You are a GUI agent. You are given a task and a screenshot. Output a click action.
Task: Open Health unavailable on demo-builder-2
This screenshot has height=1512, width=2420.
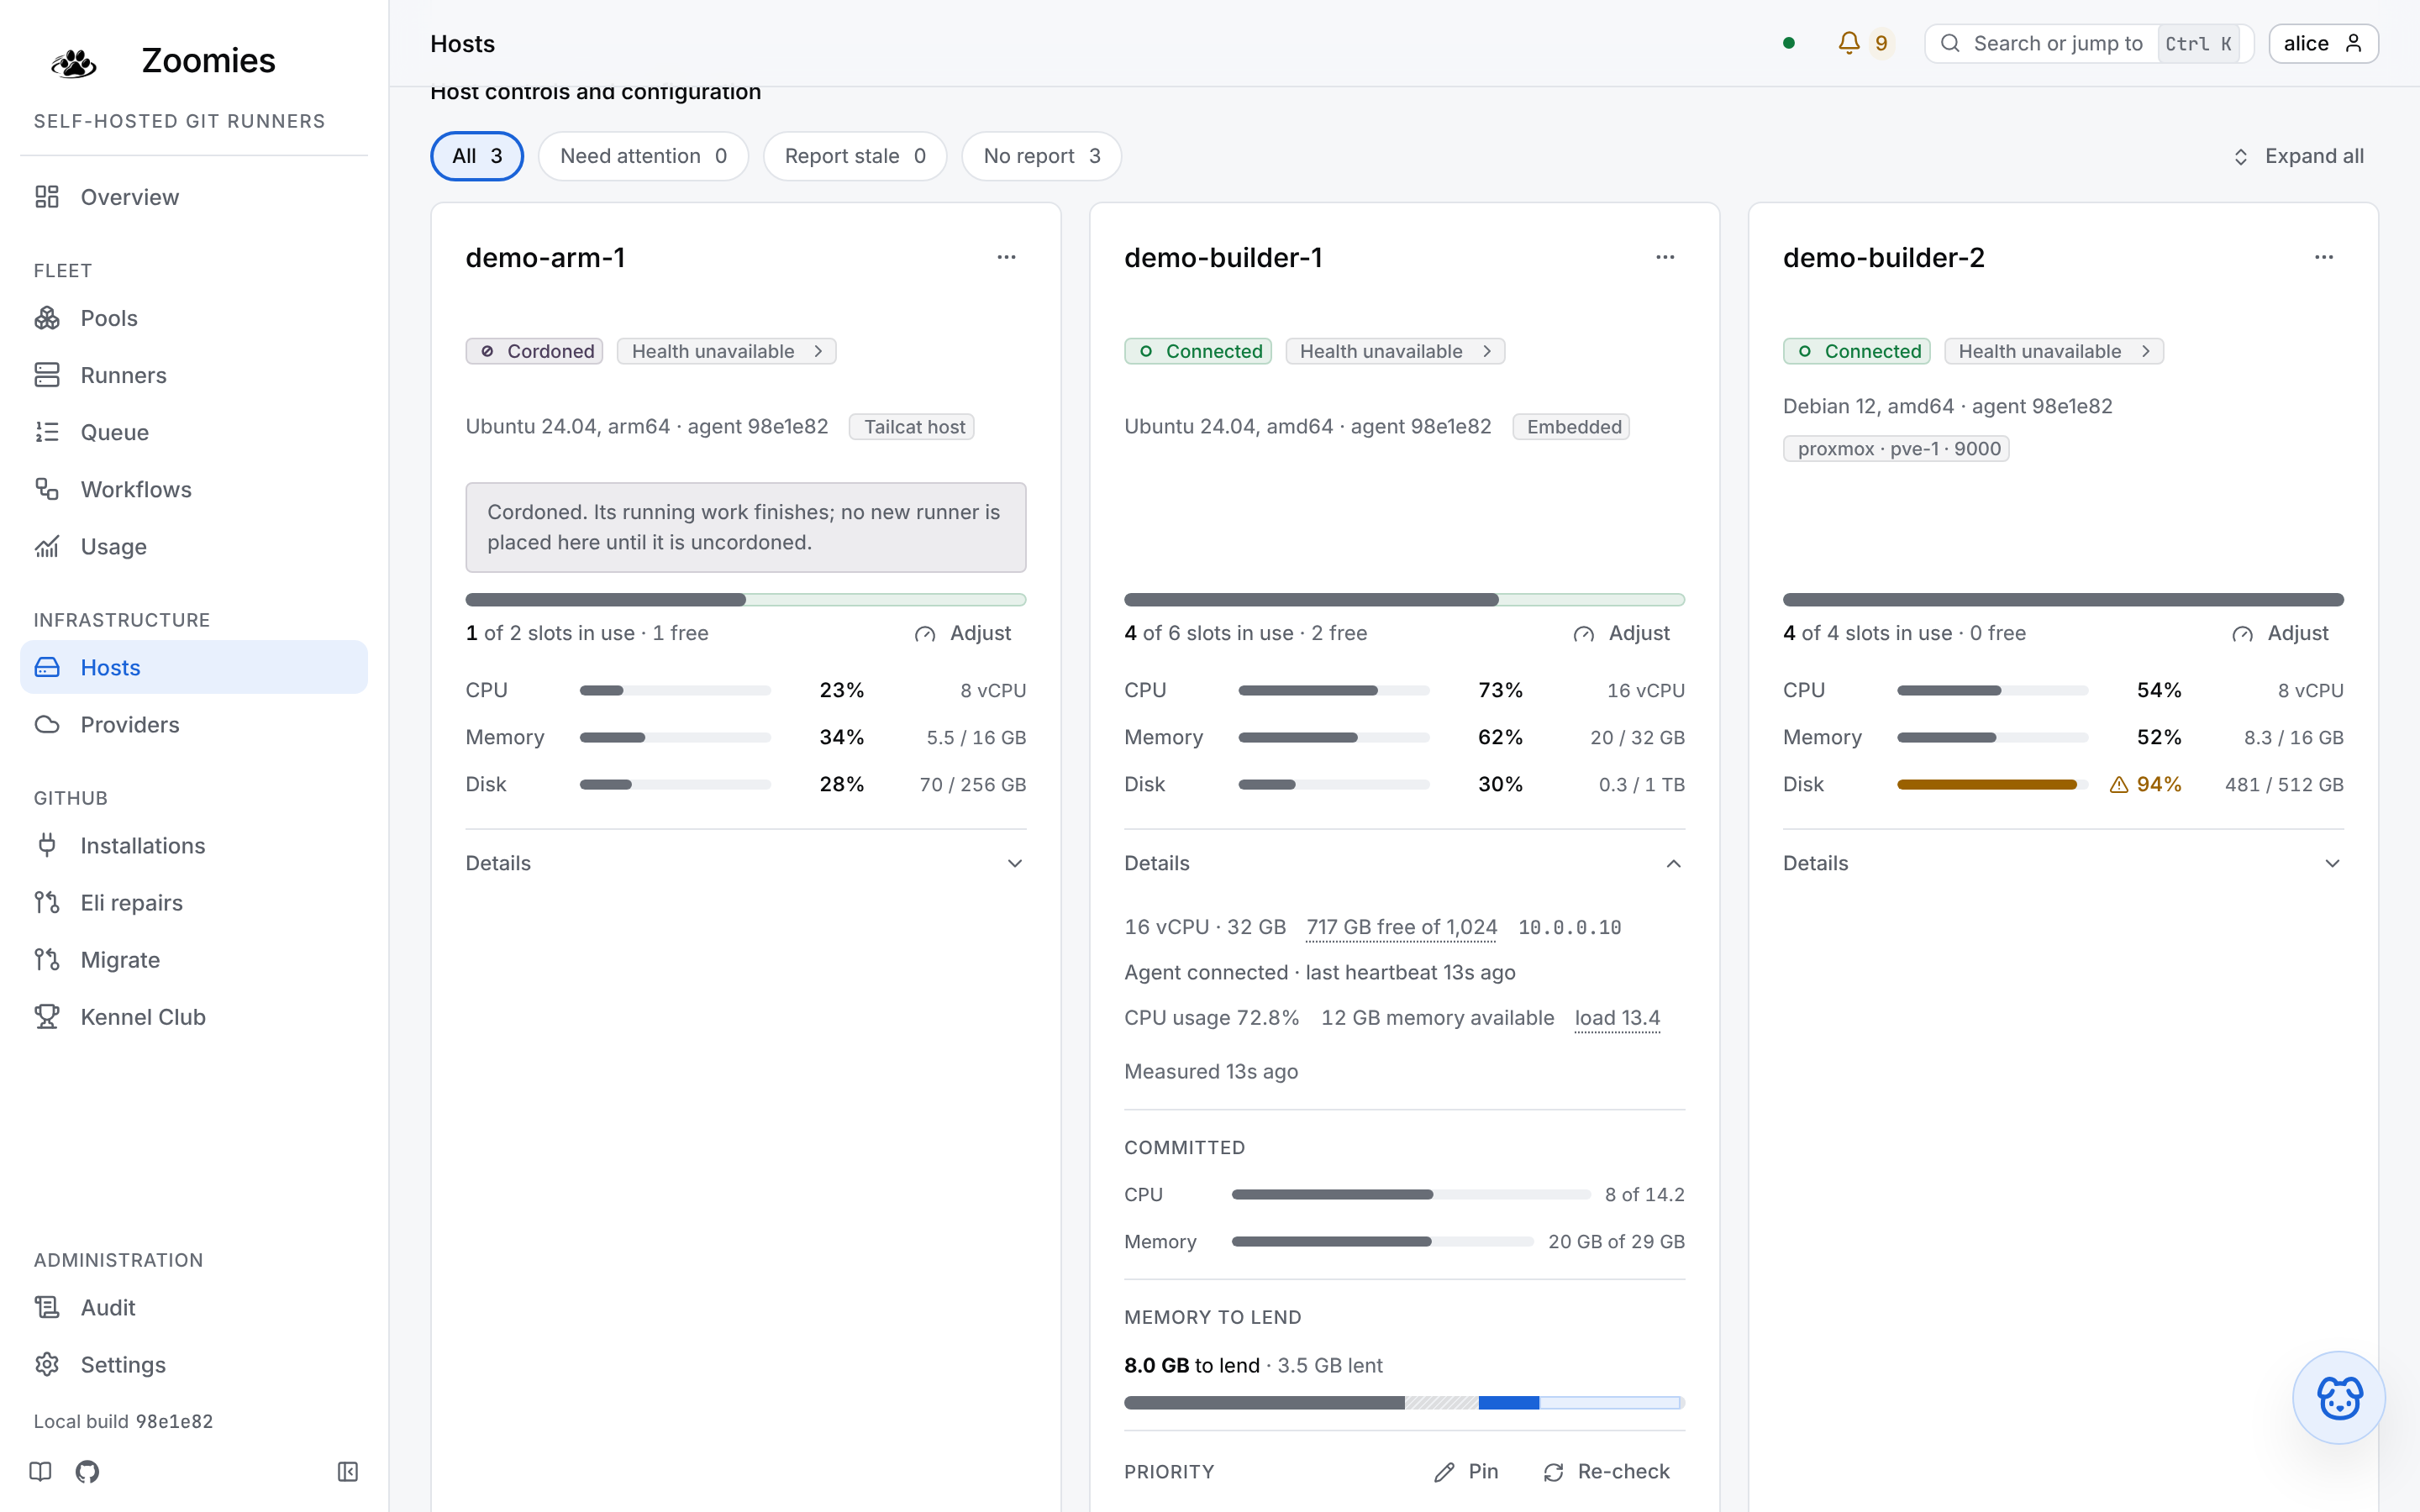(2054, 351)
